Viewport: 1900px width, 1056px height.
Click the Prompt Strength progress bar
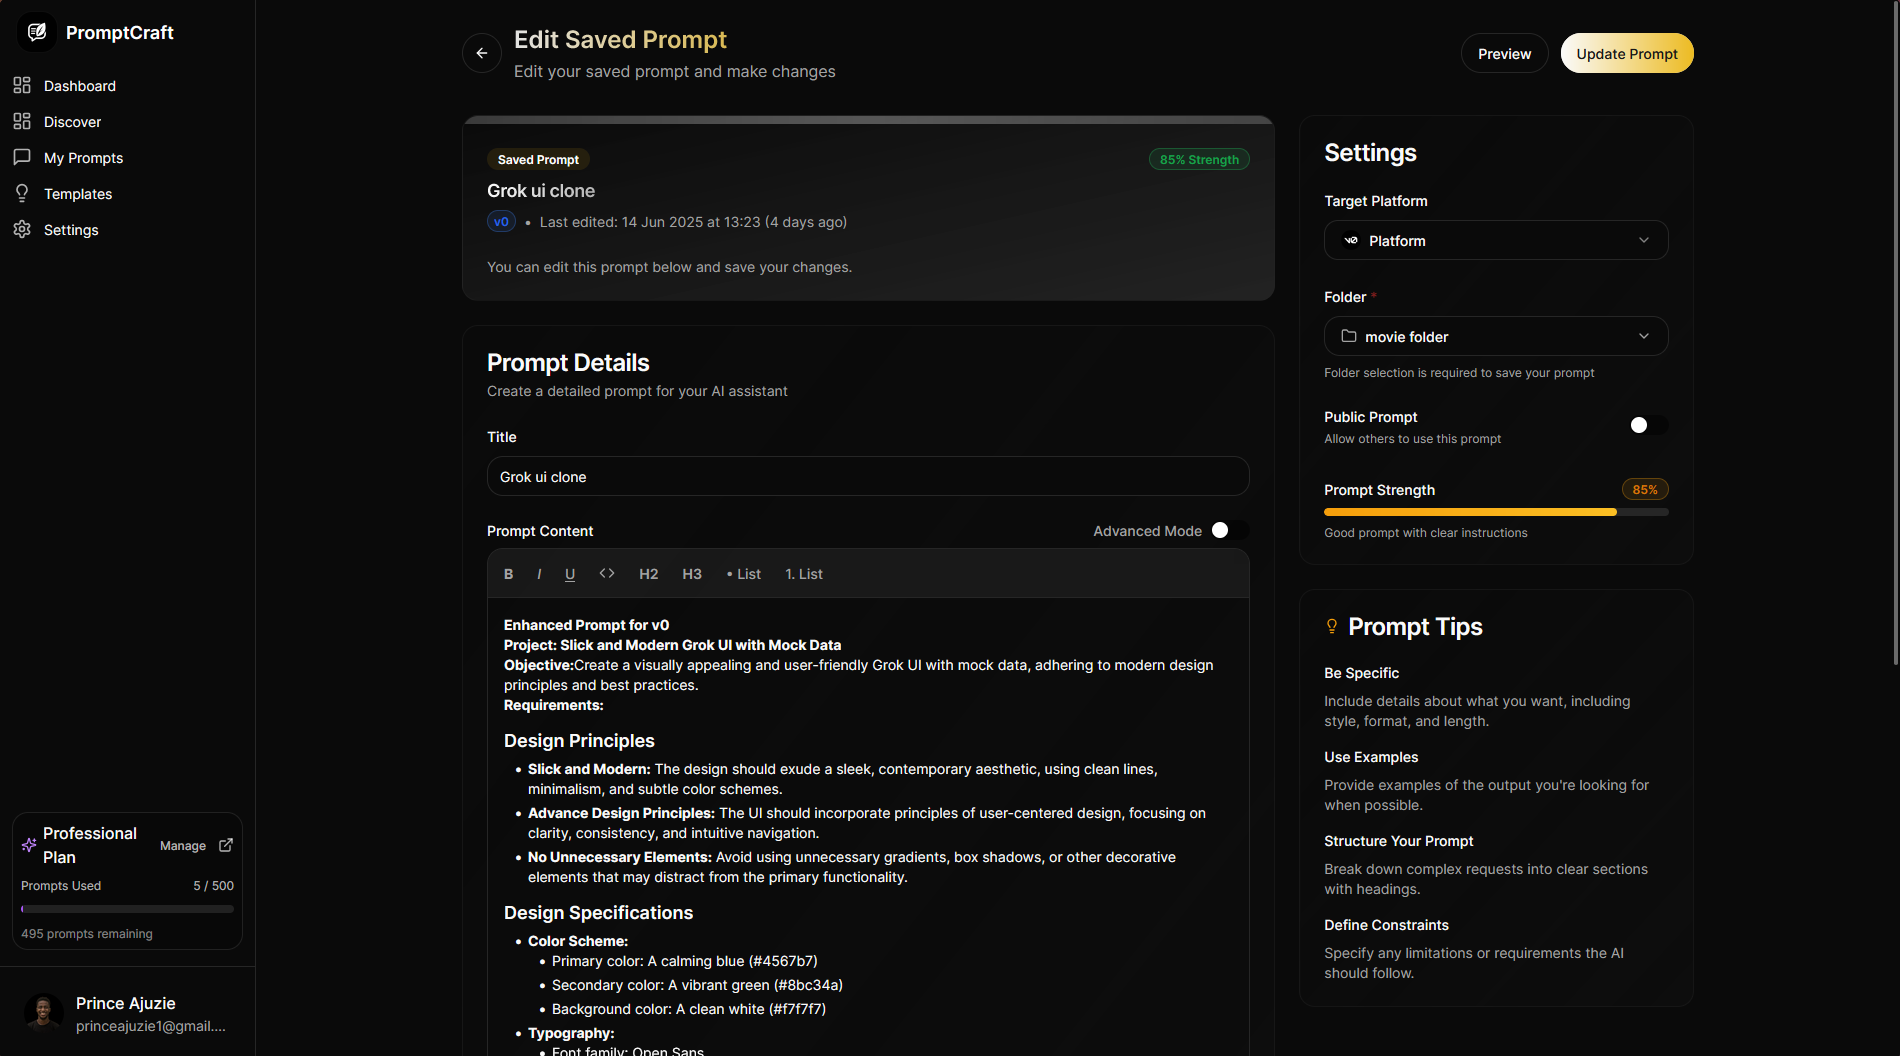(1496, 512)
